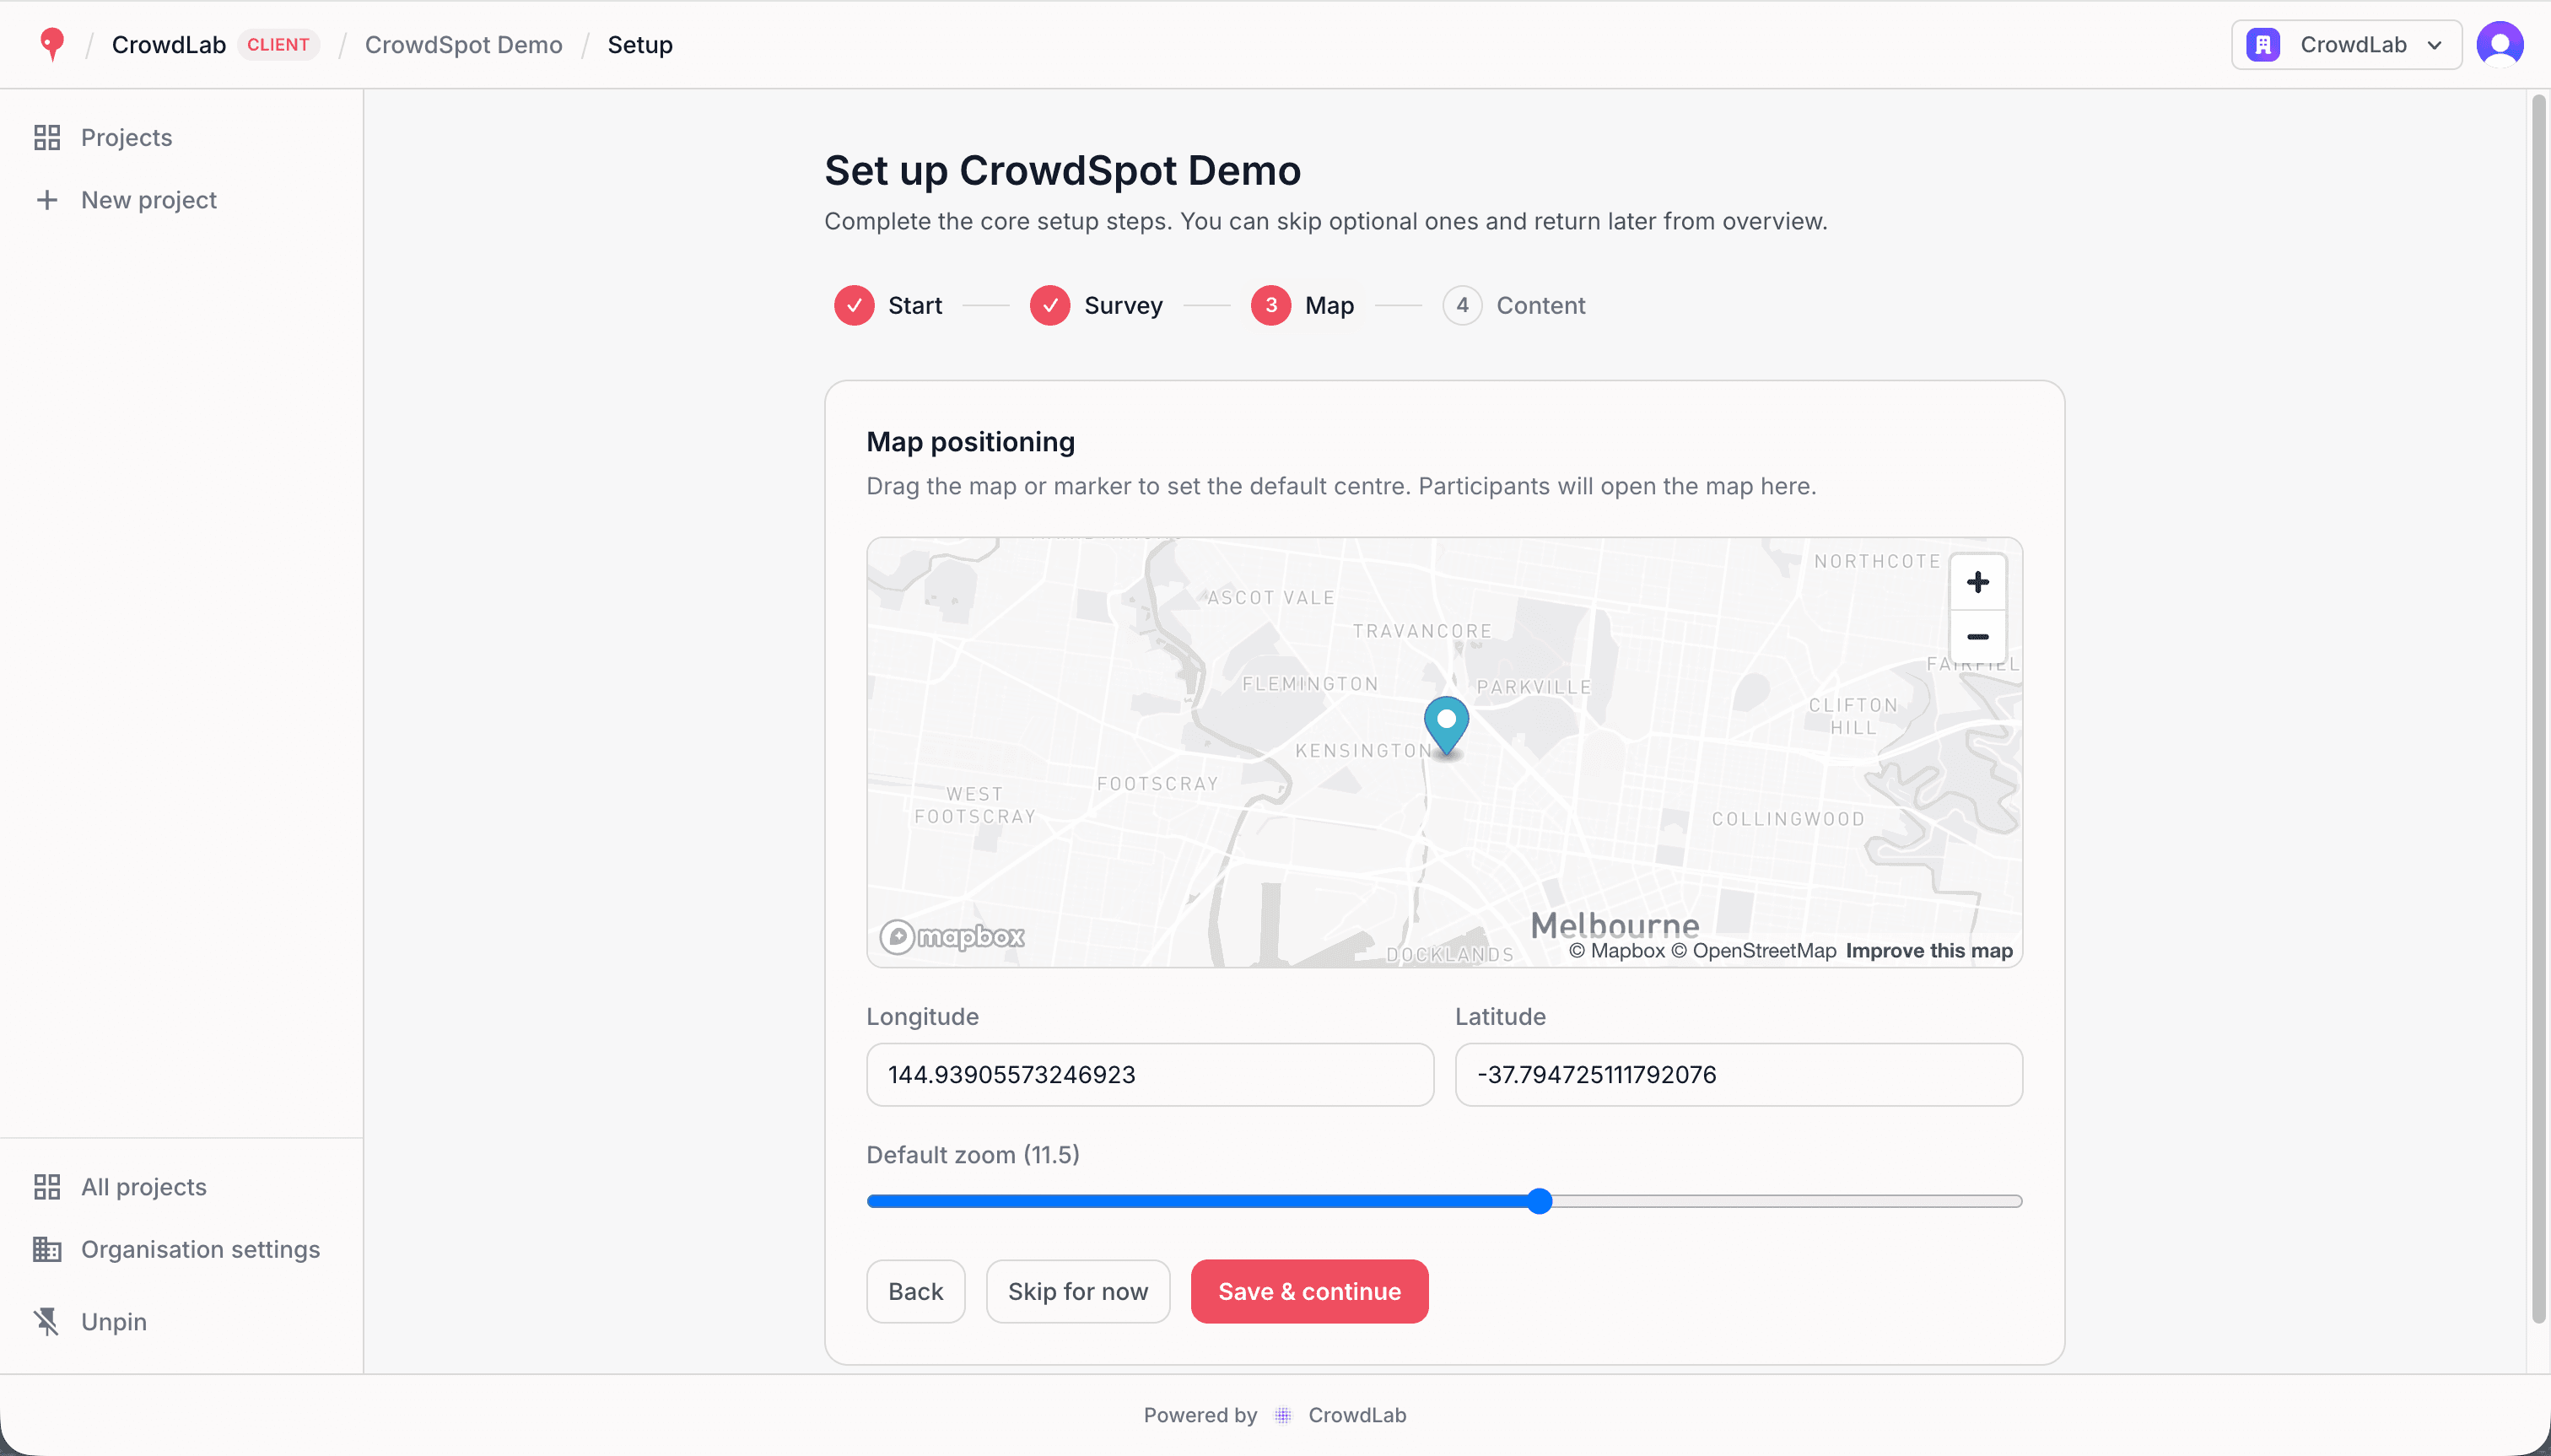Click the Unpin pin icon
The width and height of the screenshot is (2551, 1456).
pyautogui.click(x=47, y=1322)
